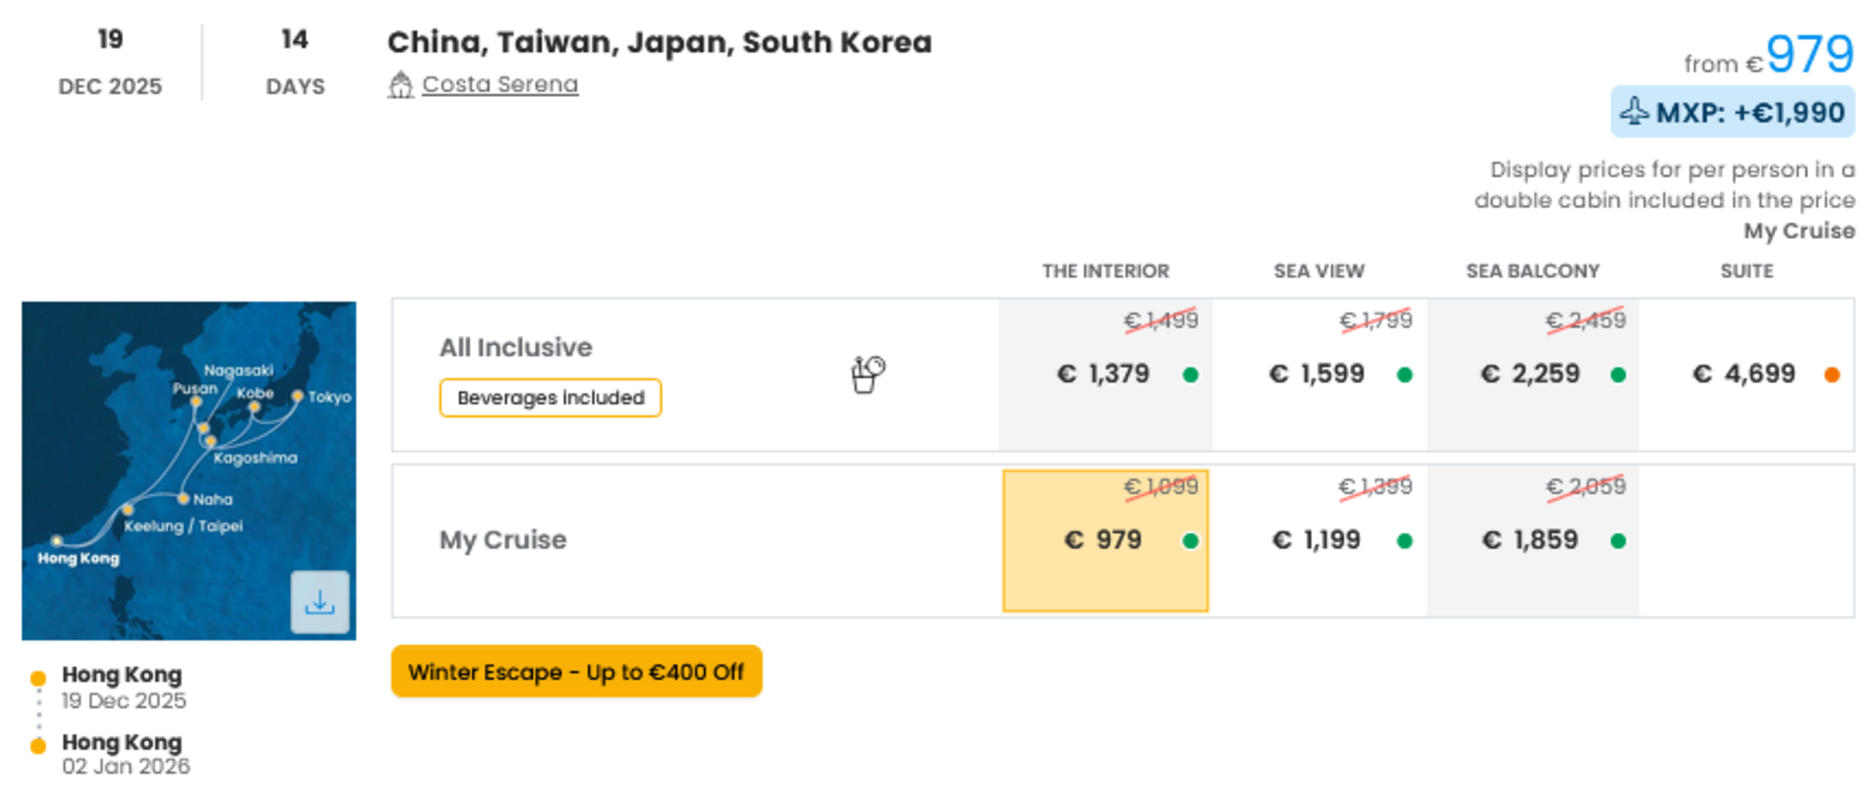Image resolution: width=1873 pixels, height=800 pixels.
Task: Click green availability dot for €1,379 fare
Action: coord(1190,375)
